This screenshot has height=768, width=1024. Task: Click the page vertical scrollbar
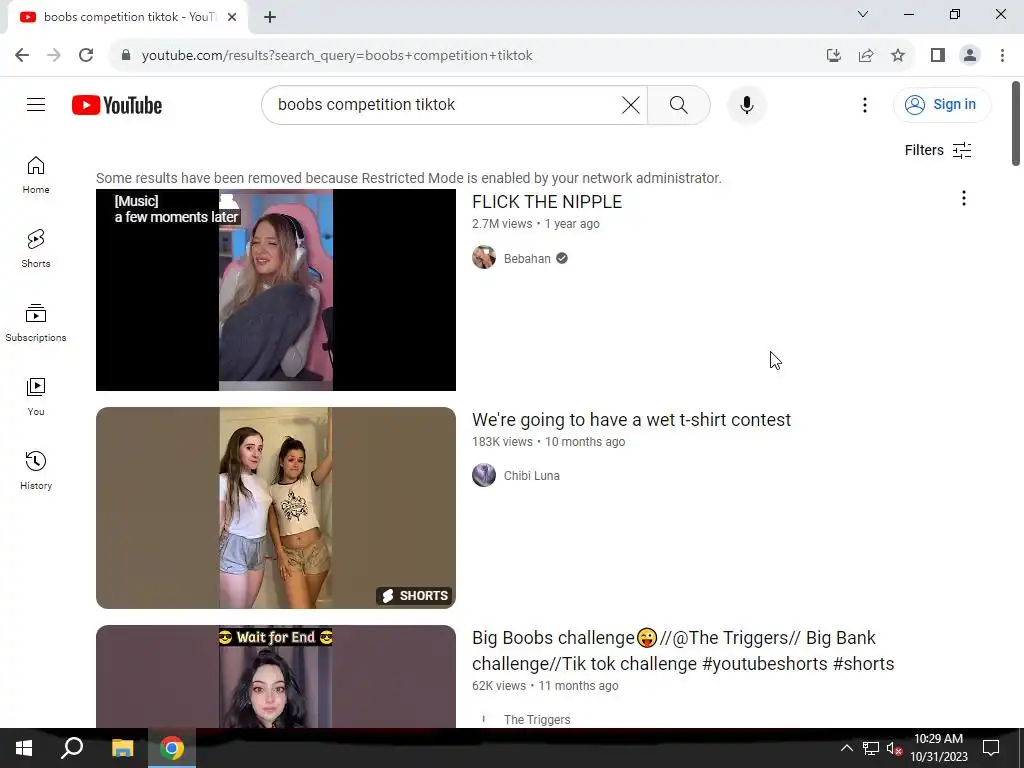1016,124
